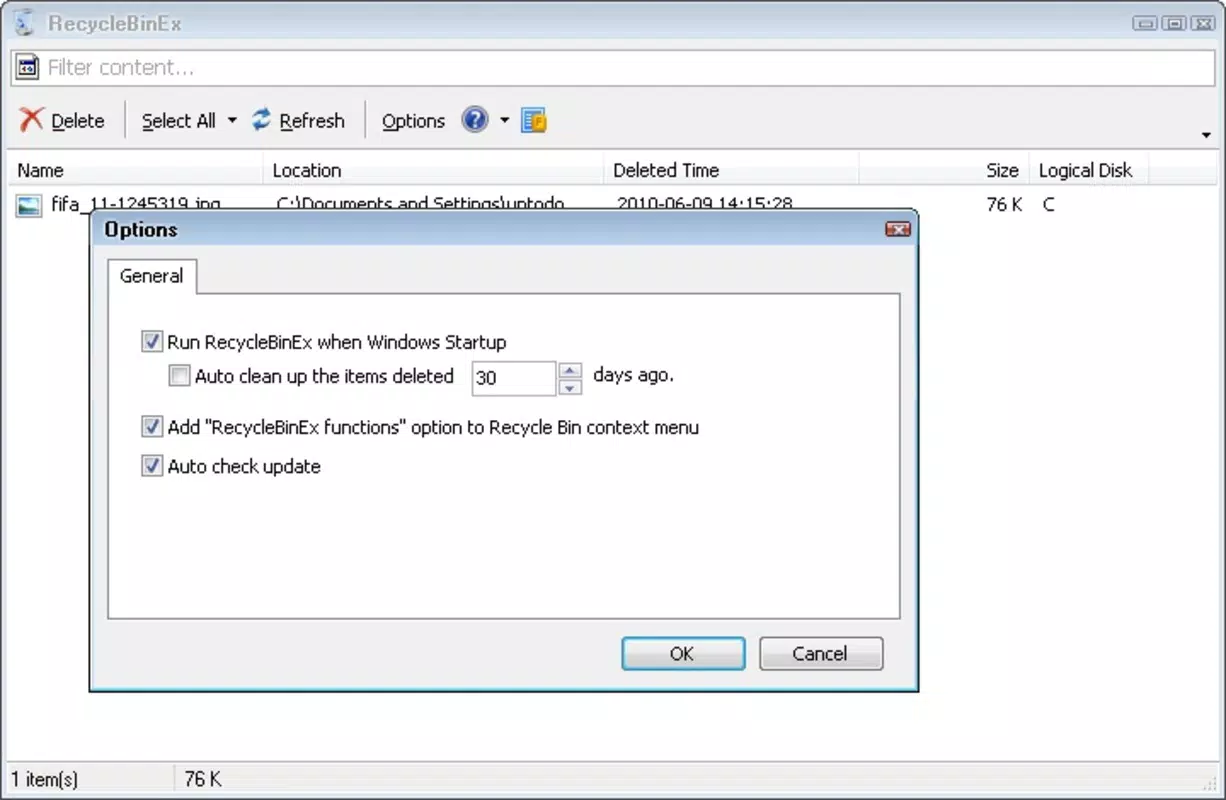Minimize the RecycleBinEx window

pos(1146,23)
